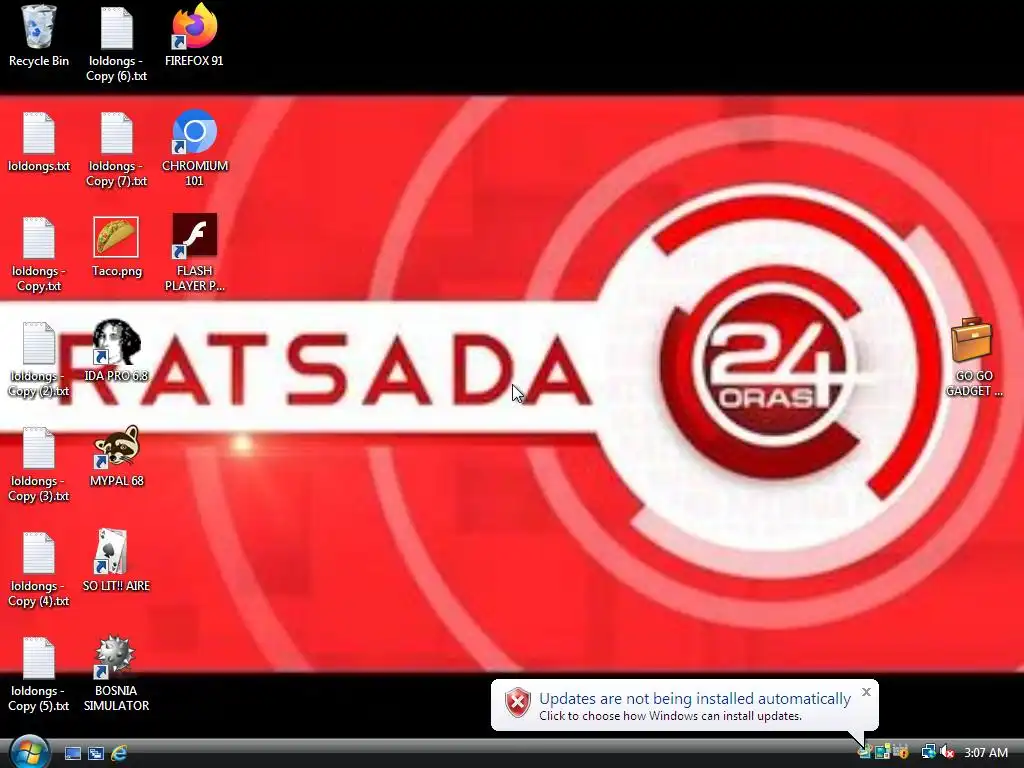Click the 3:07 AM taskbar clock
The image size is (1024, 768).
coord(986,752)
